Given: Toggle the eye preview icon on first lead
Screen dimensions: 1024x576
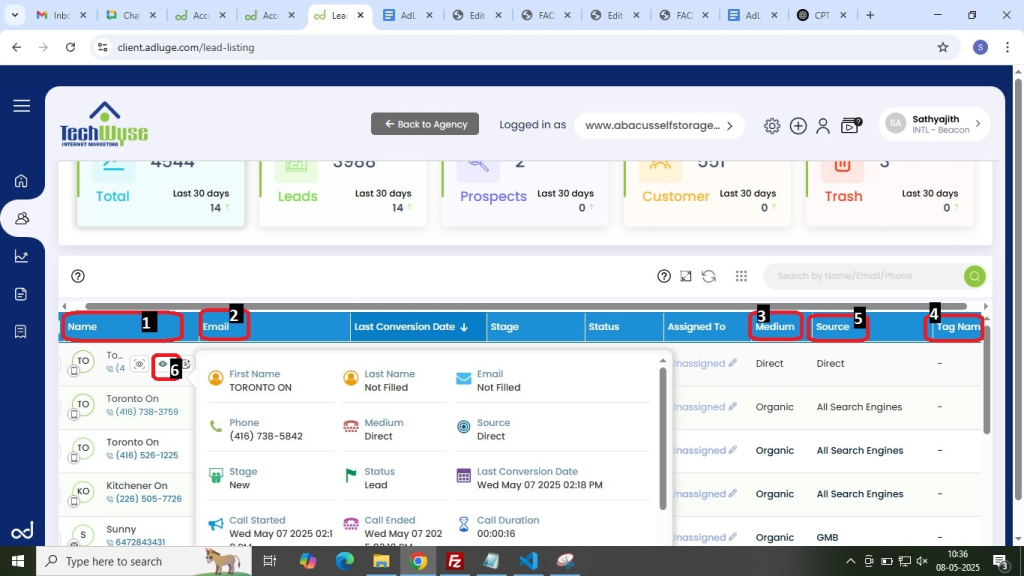Looking at the screenshot, I should 163,365.
